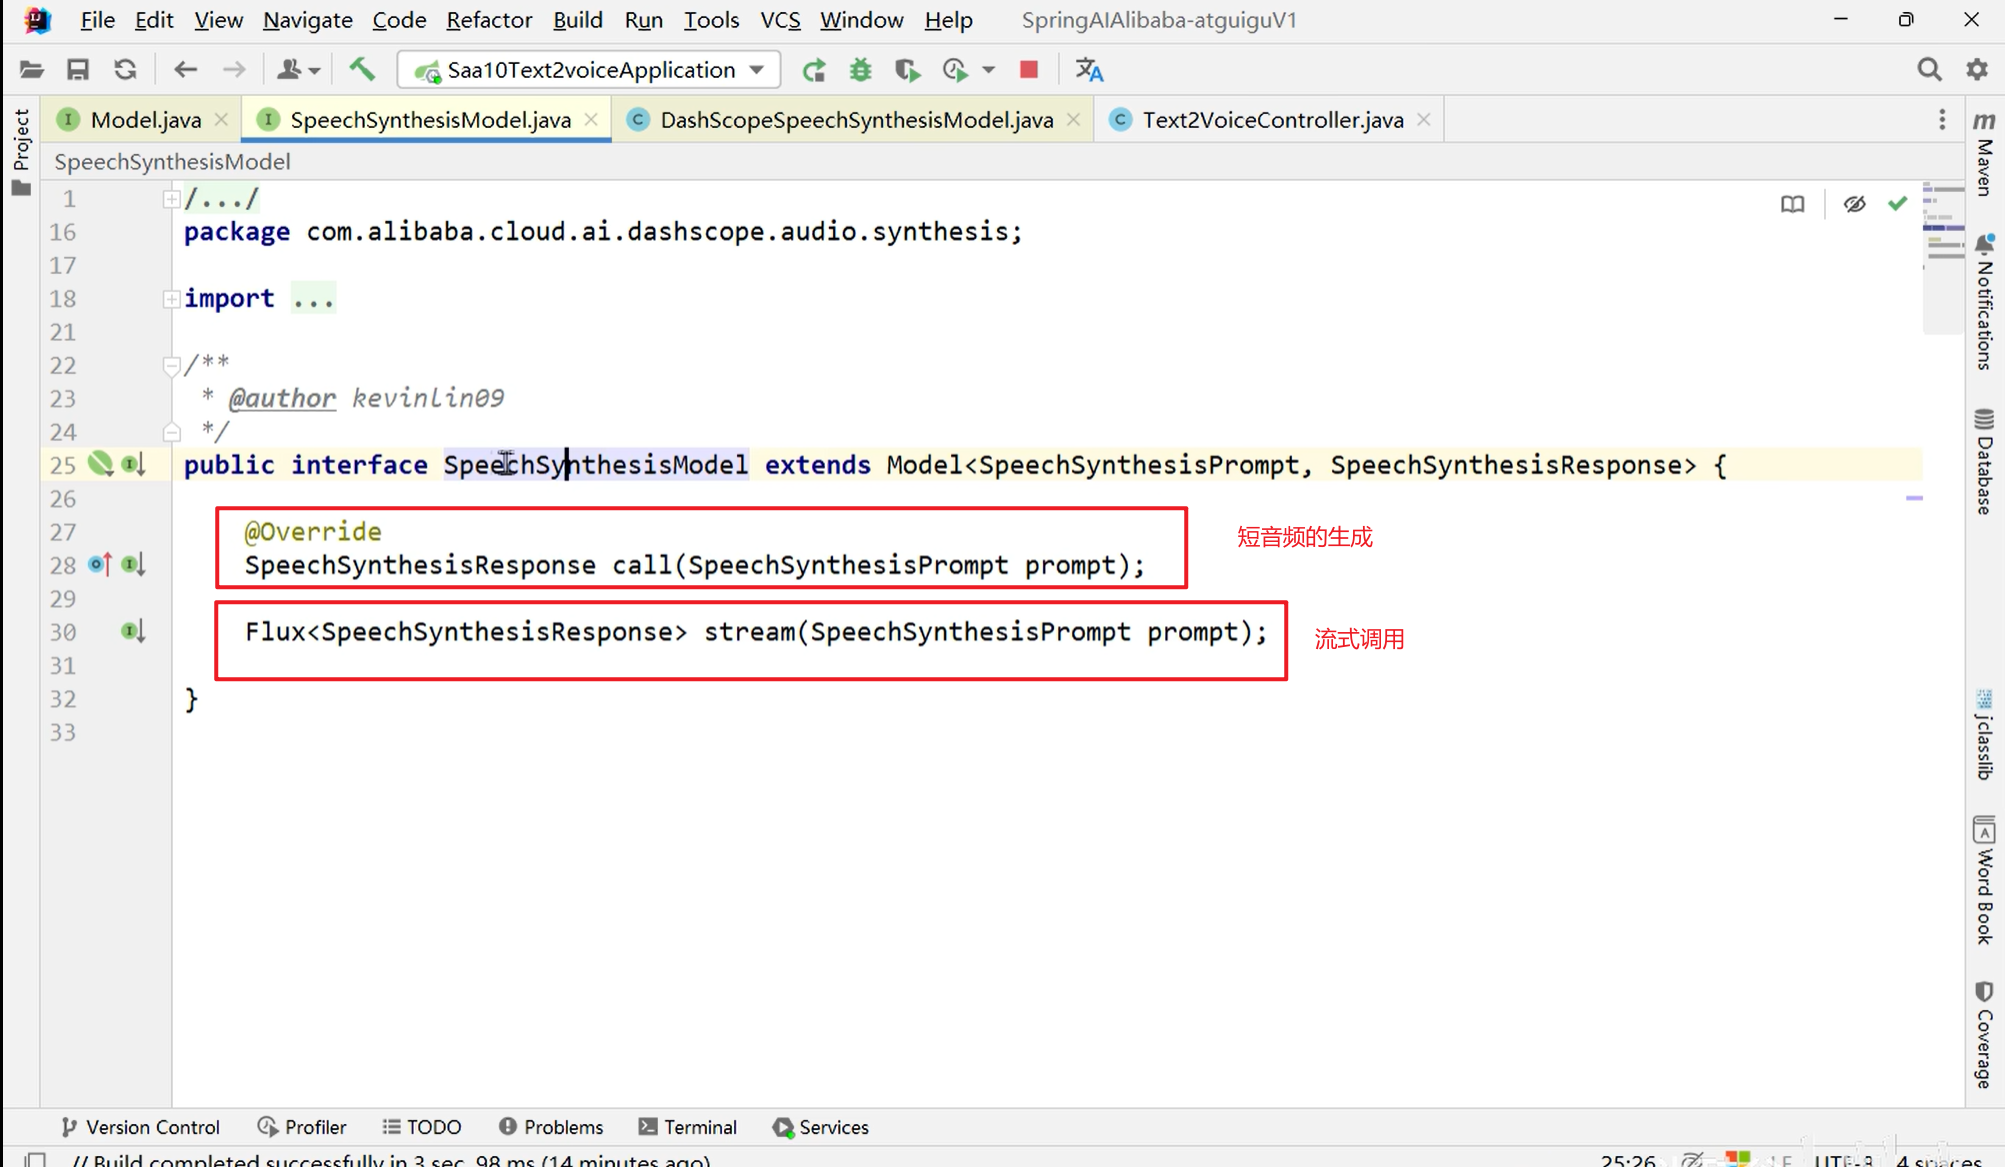This screenshot has height=1167, width=2005.
Task: Click the Synchronize/reload icon in toolbar
Action: [x=125, y=69]
